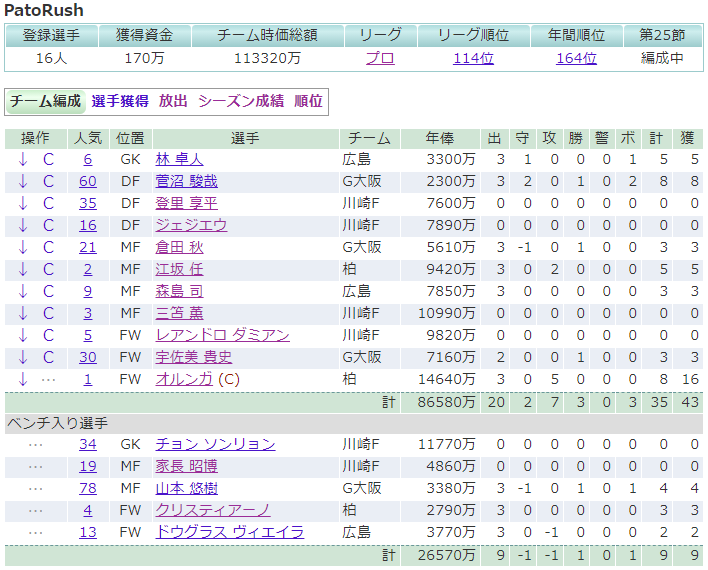Open the プロ league link
708x570 pixels.
[x=380, y=58]
